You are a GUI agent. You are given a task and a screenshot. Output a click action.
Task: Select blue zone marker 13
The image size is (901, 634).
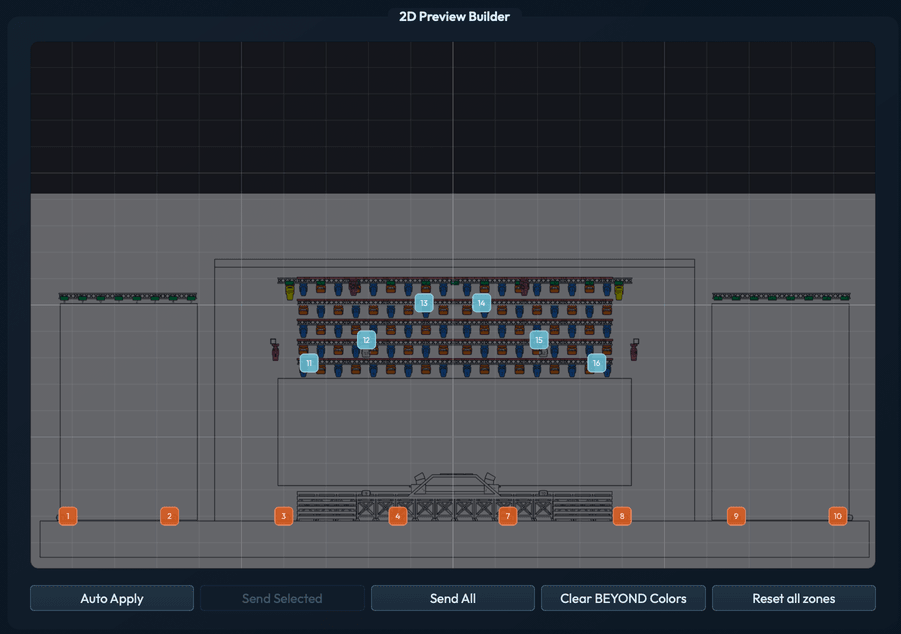point(424,303)
